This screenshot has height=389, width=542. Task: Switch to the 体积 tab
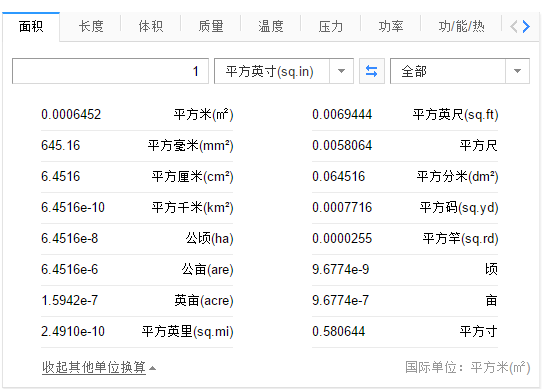coord(151,26)
